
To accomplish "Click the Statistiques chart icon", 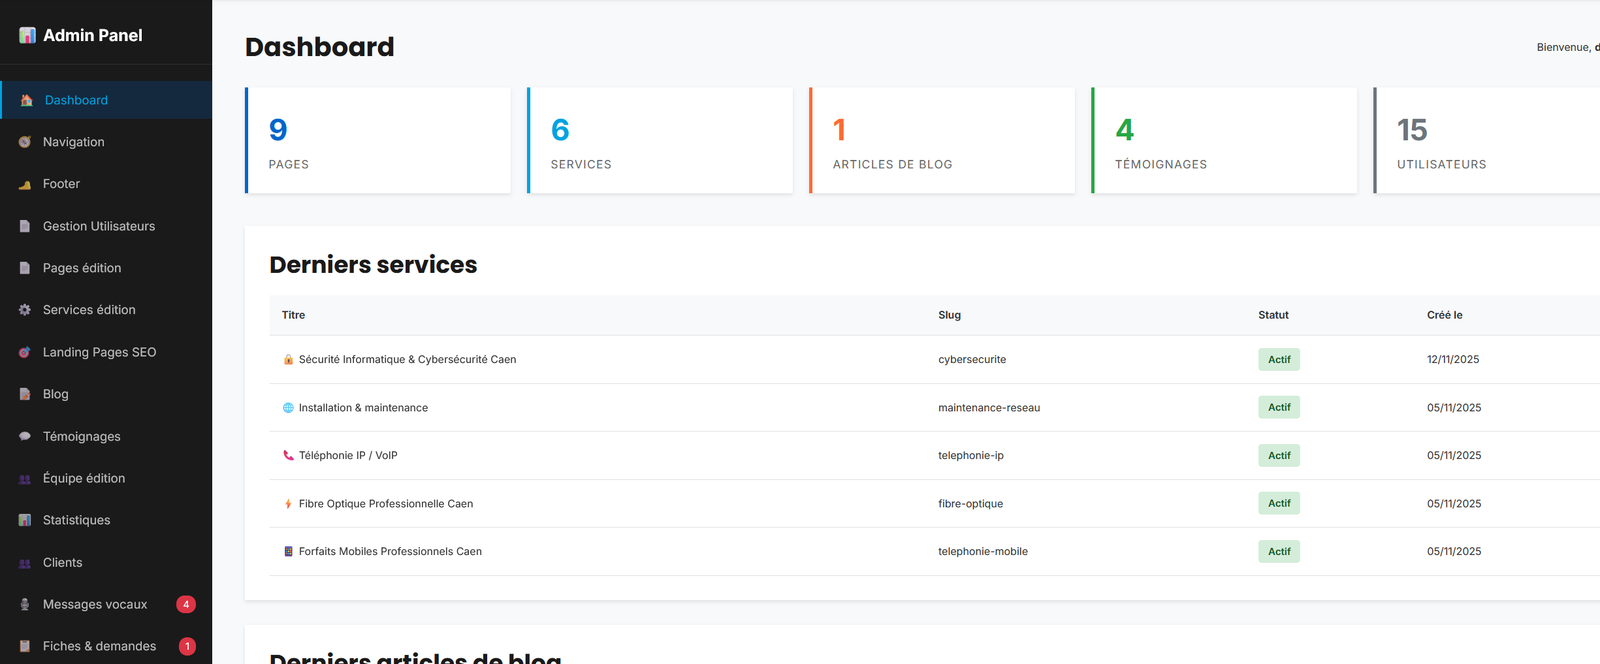I will pyautogui.click(x=25, y=520).
